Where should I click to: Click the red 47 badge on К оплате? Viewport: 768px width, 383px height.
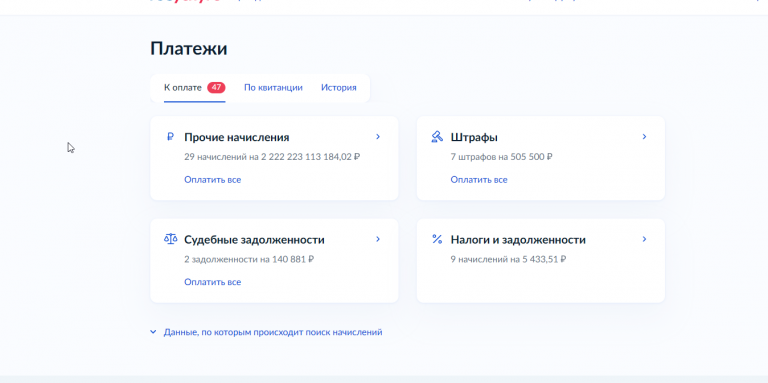pos(216,88)
